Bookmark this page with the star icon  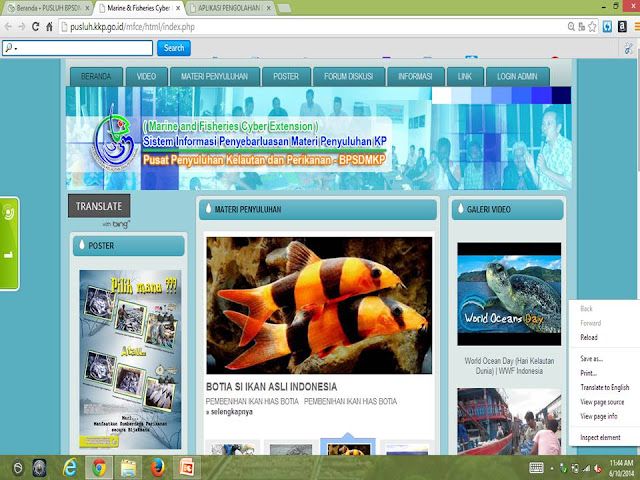click(x=592, y=27)
